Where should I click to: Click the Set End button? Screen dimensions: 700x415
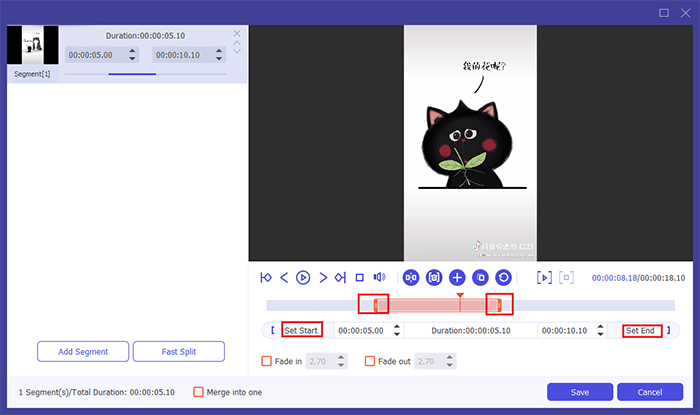[641, 330]
